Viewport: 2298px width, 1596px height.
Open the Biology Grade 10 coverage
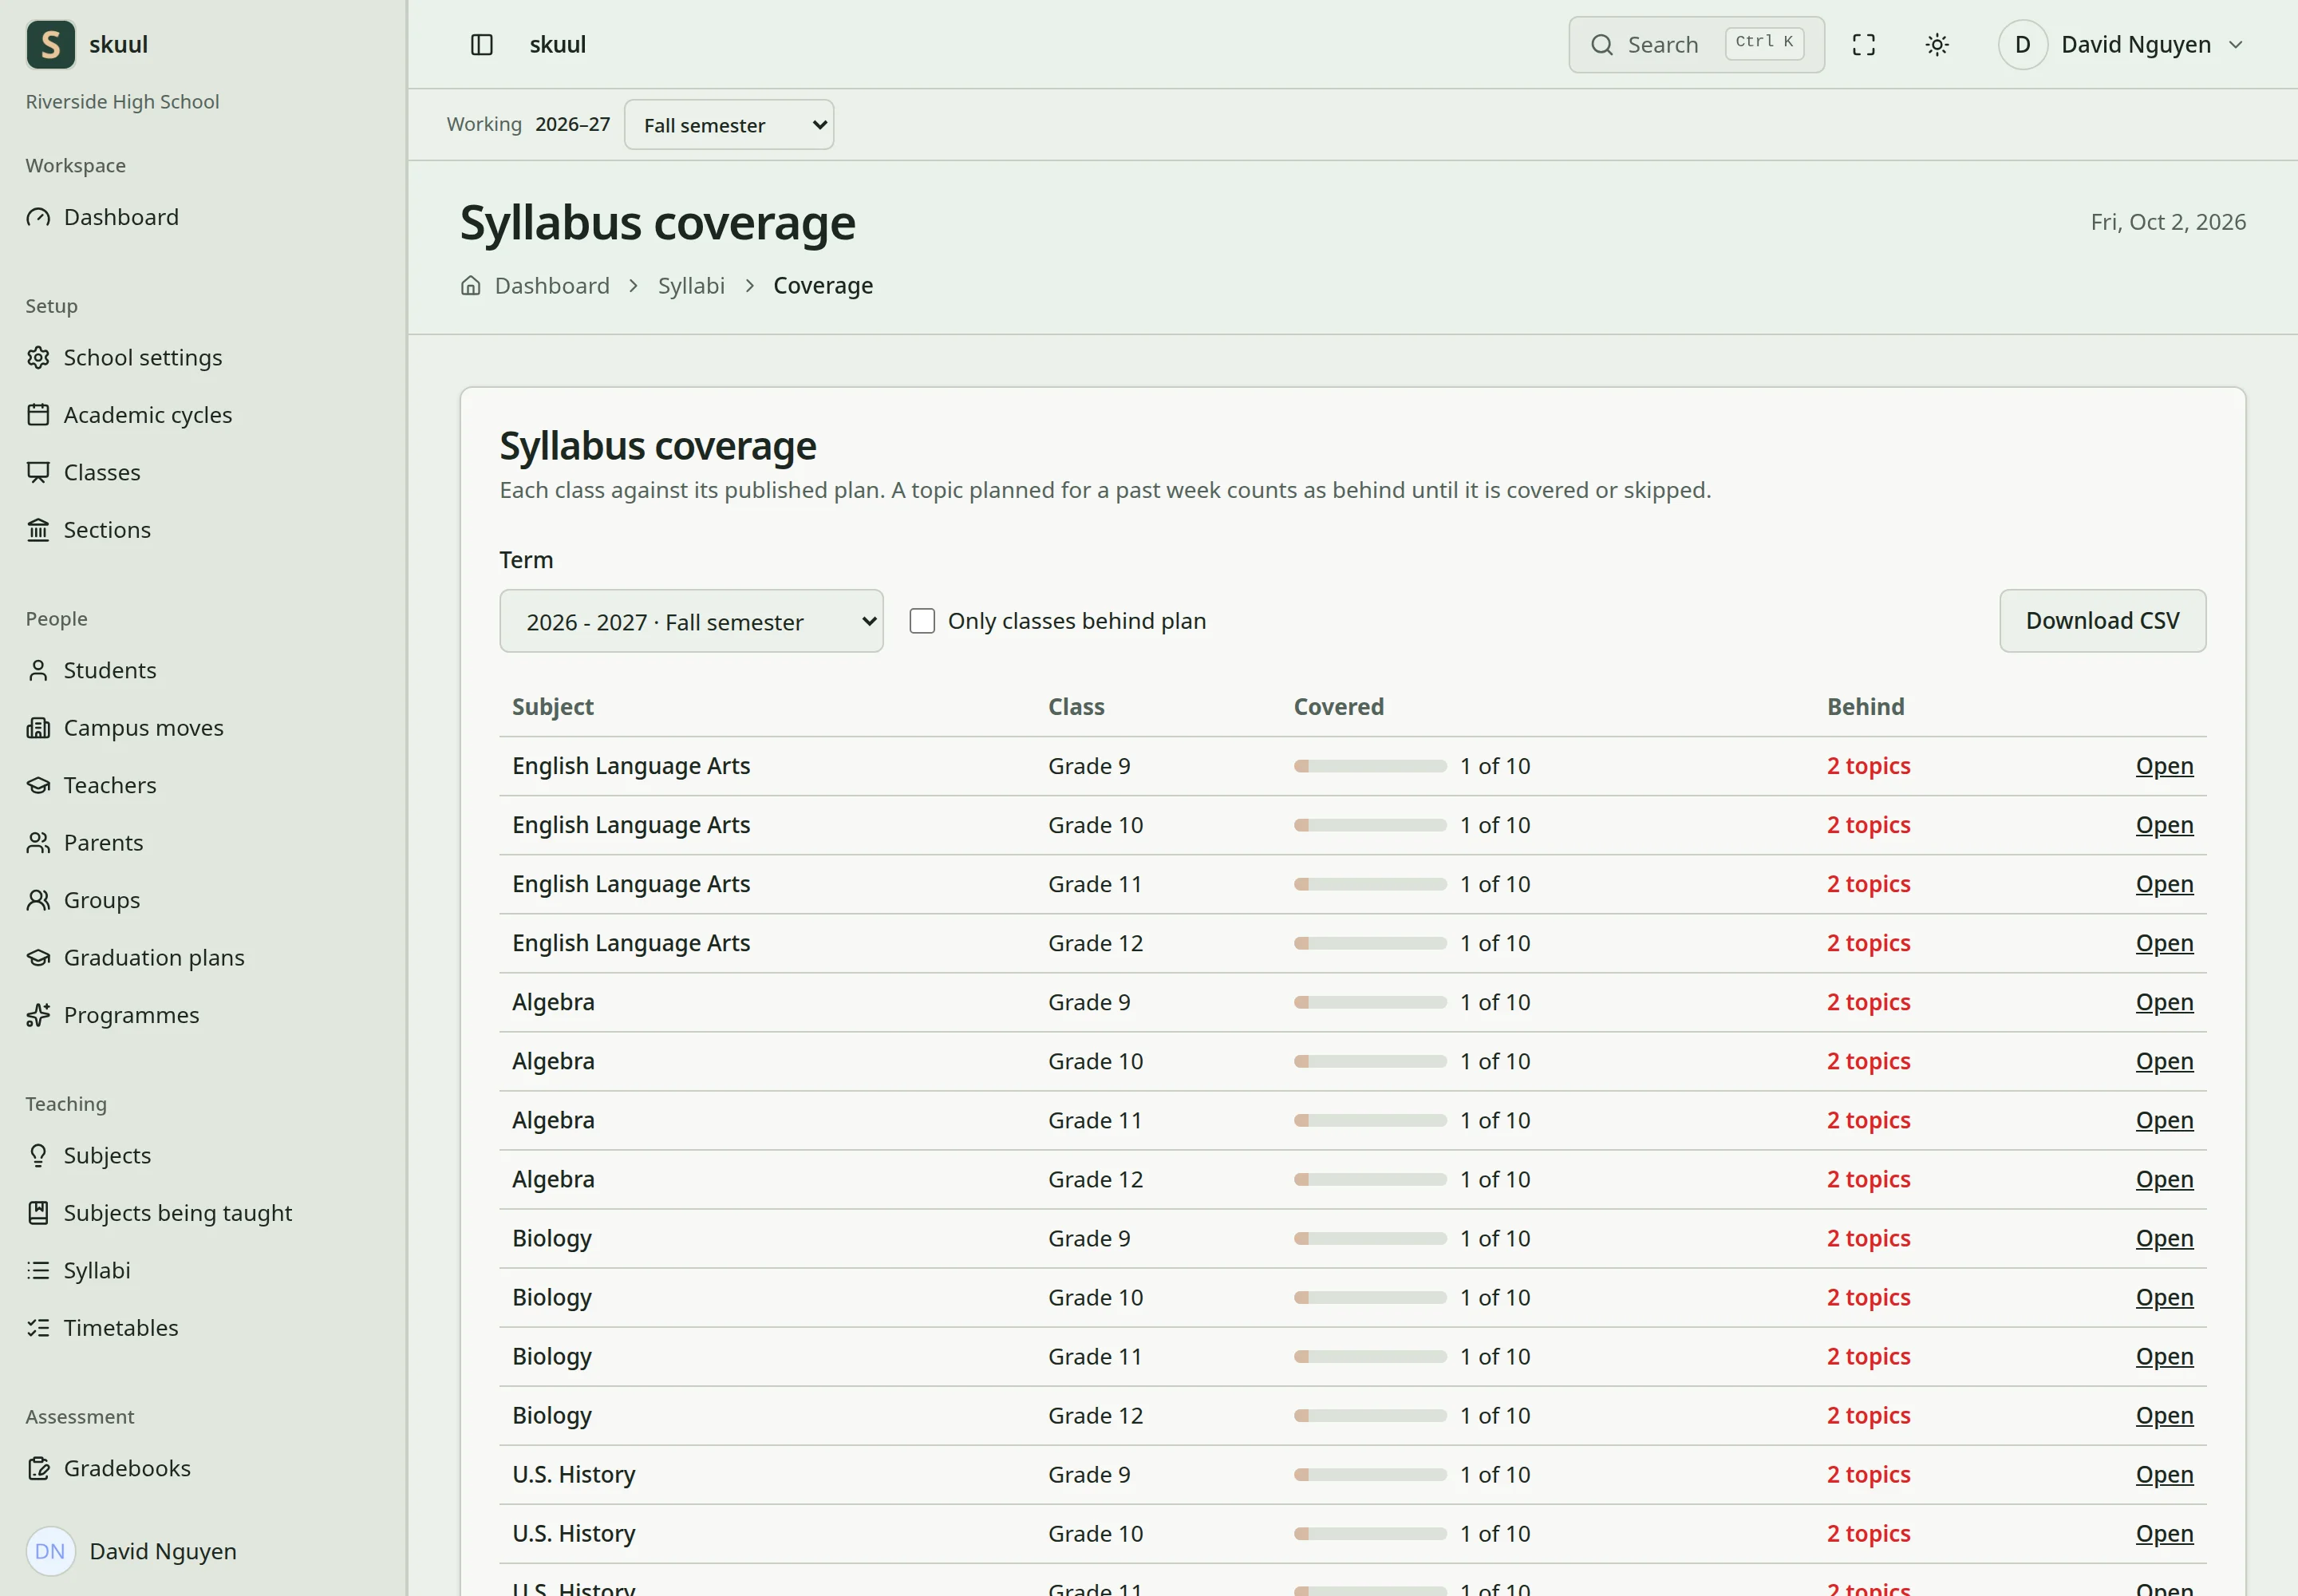point(2164,1297)
